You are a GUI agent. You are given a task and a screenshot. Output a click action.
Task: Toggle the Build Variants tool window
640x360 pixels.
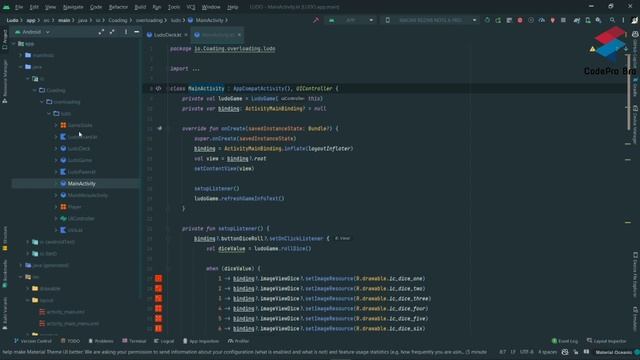click(5, 313)
